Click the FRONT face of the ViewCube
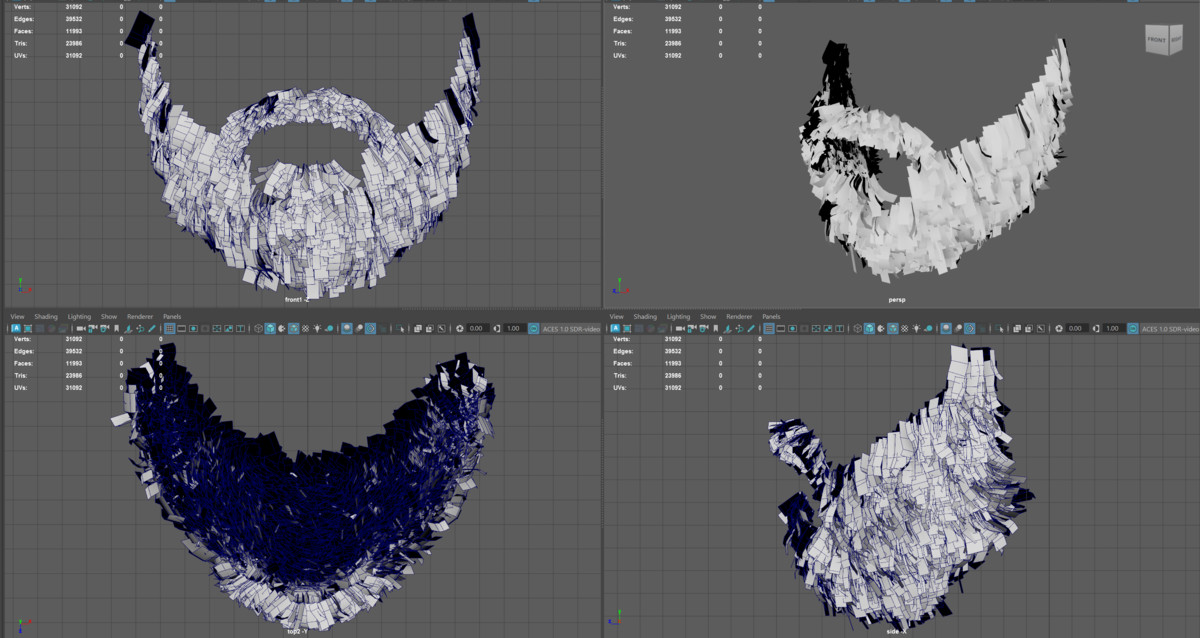The width and height of the screenshot is (1200, 638). [x=1157, y=41]
